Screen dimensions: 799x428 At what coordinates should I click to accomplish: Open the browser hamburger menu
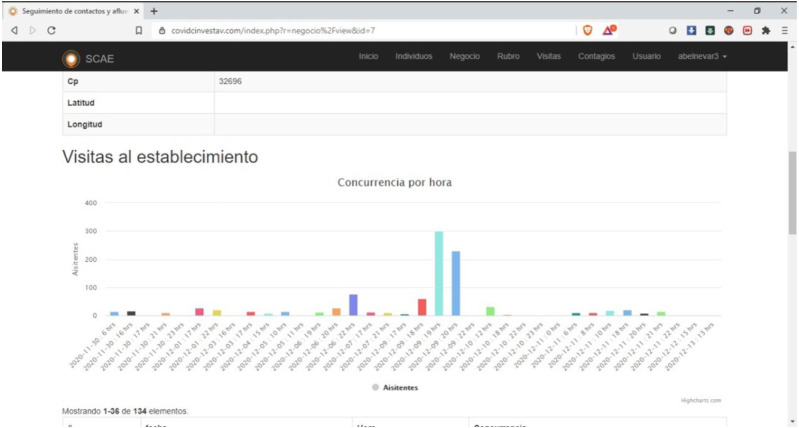point(785,31)
